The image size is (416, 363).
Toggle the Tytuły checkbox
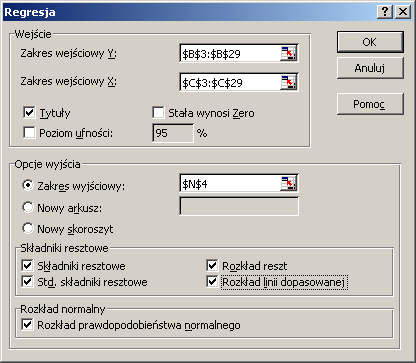tap(29, 113)
